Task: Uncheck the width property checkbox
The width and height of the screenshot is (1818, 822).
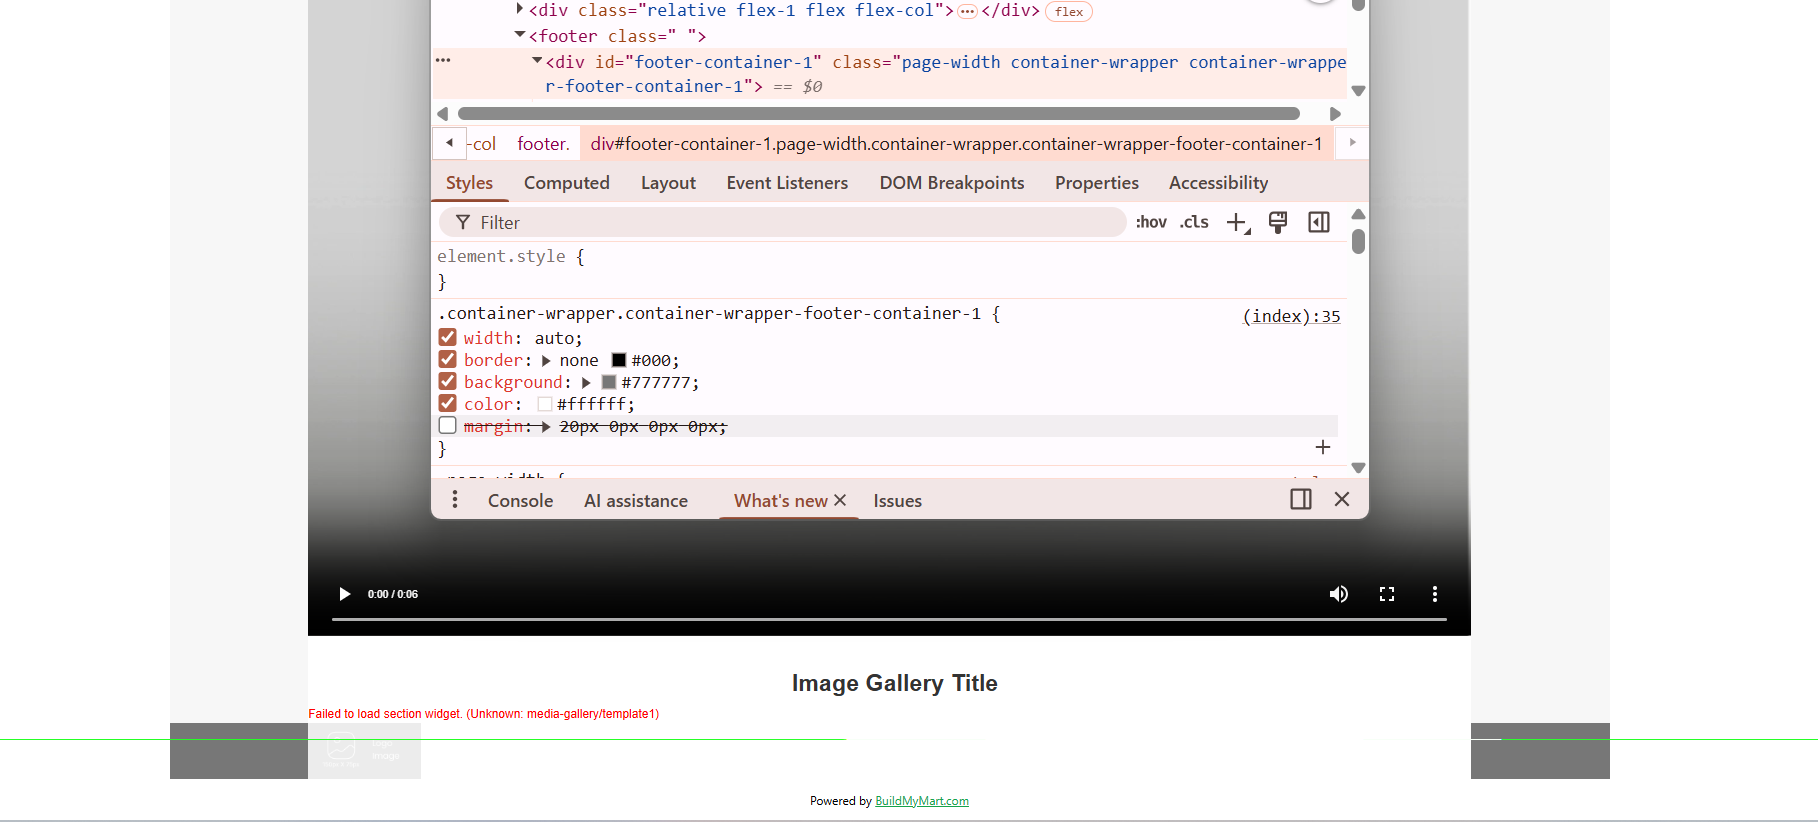Action: [x=448, y=337]
